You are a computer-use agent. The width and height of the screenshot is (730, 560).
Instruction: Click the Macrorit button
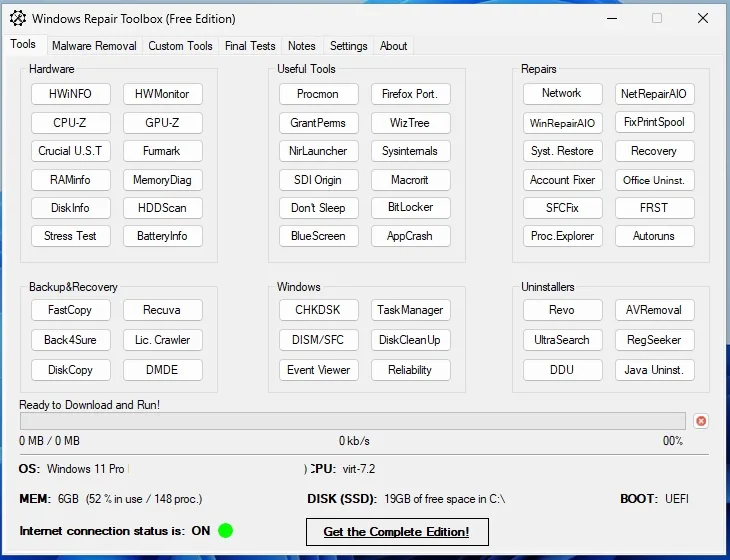coord(411,180)
